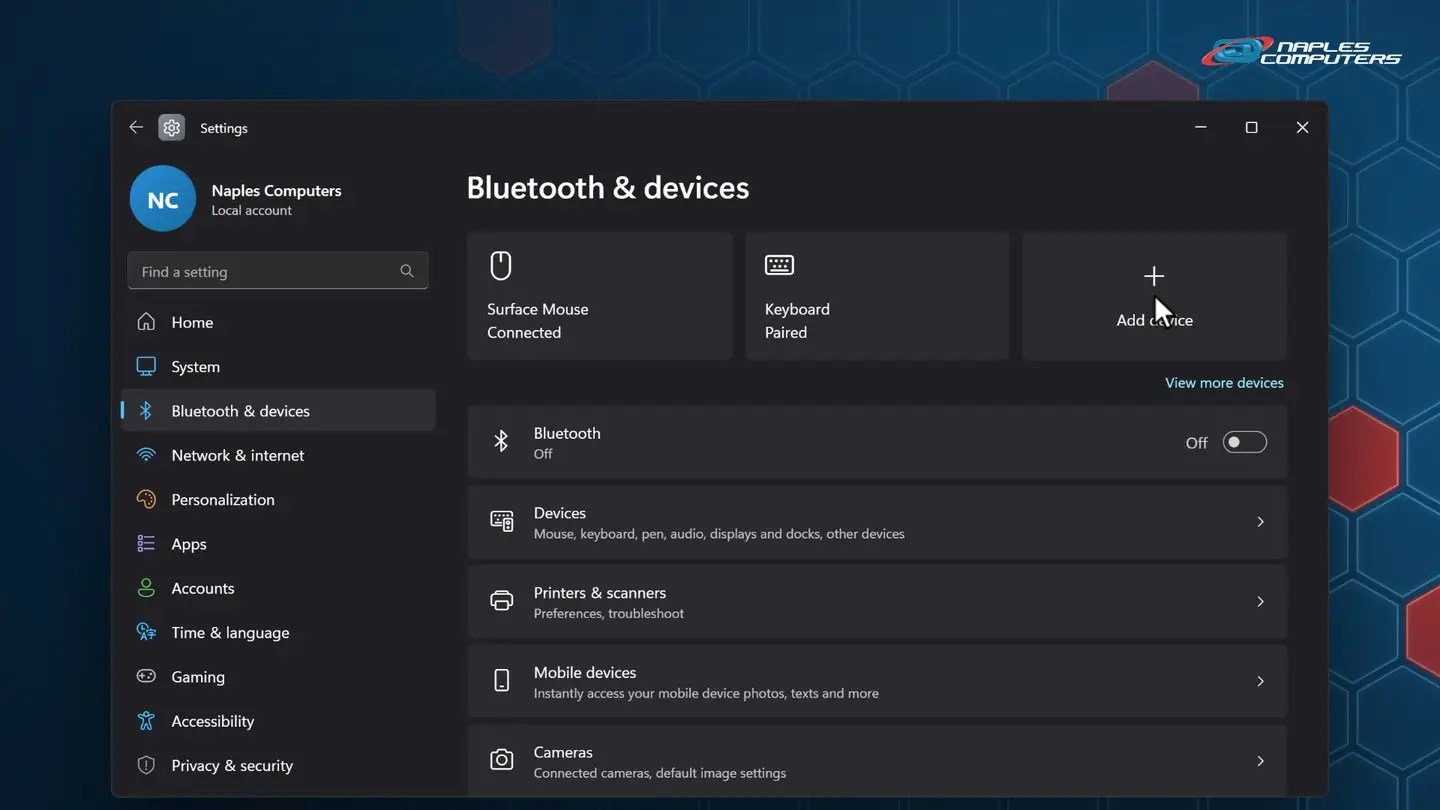Click the Apps icon in sidebar
Image resolution: width=1440 pixels, height=810 pixels.
click(146, 543)
